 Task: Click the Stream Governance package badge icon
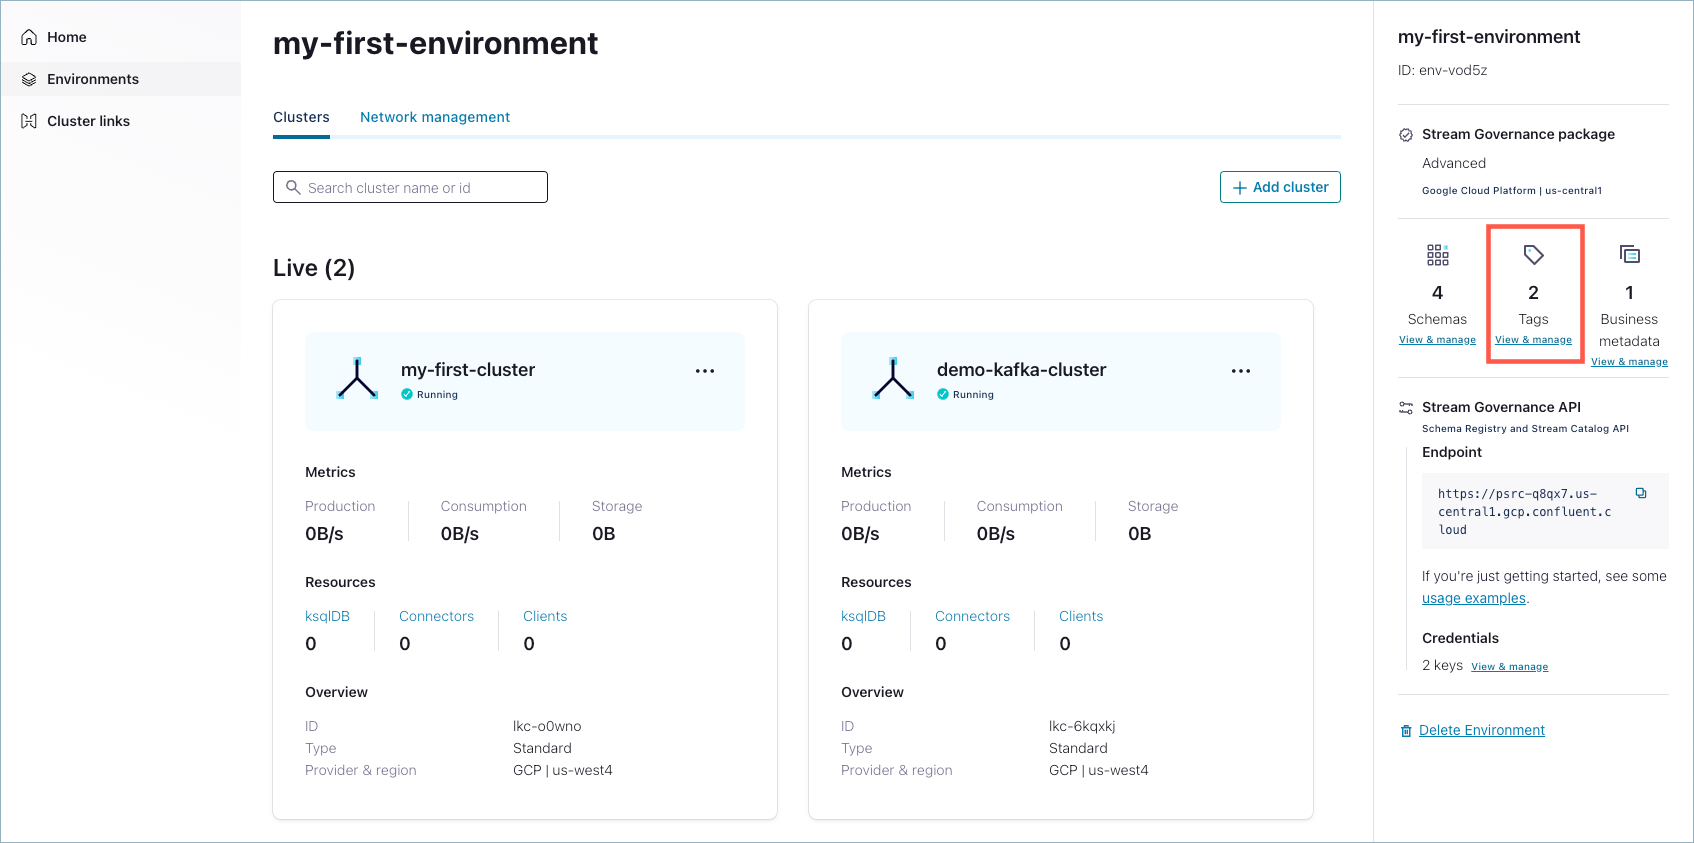(x=1406, y=135)
